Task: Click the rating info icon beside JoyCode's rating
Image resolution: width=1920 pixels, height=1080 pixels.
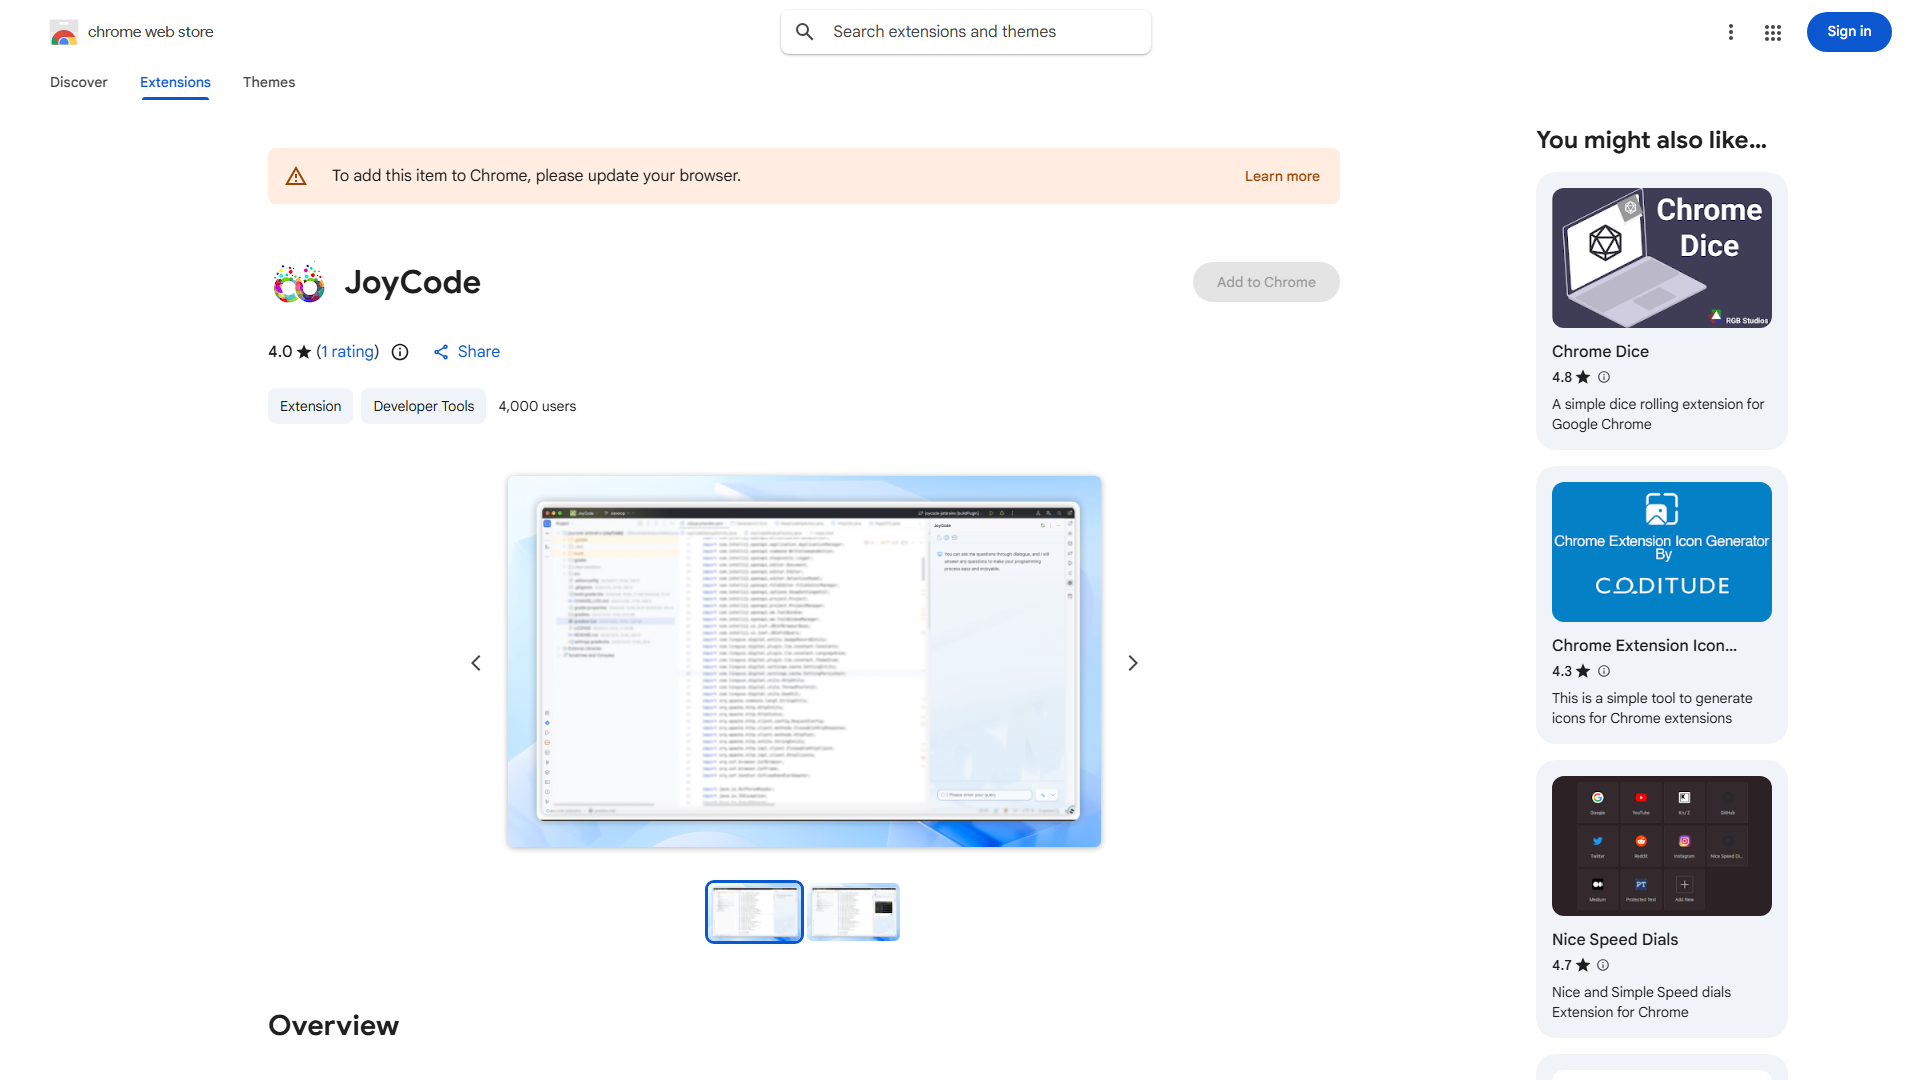Action: 400,352
